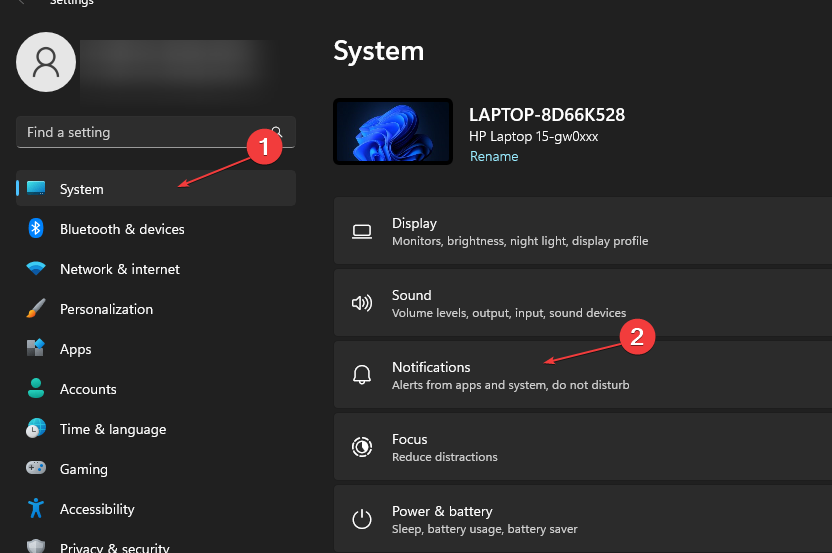Screen dimensions: 832x553
Task: Go to Network & internet
Action: (156, 269)
